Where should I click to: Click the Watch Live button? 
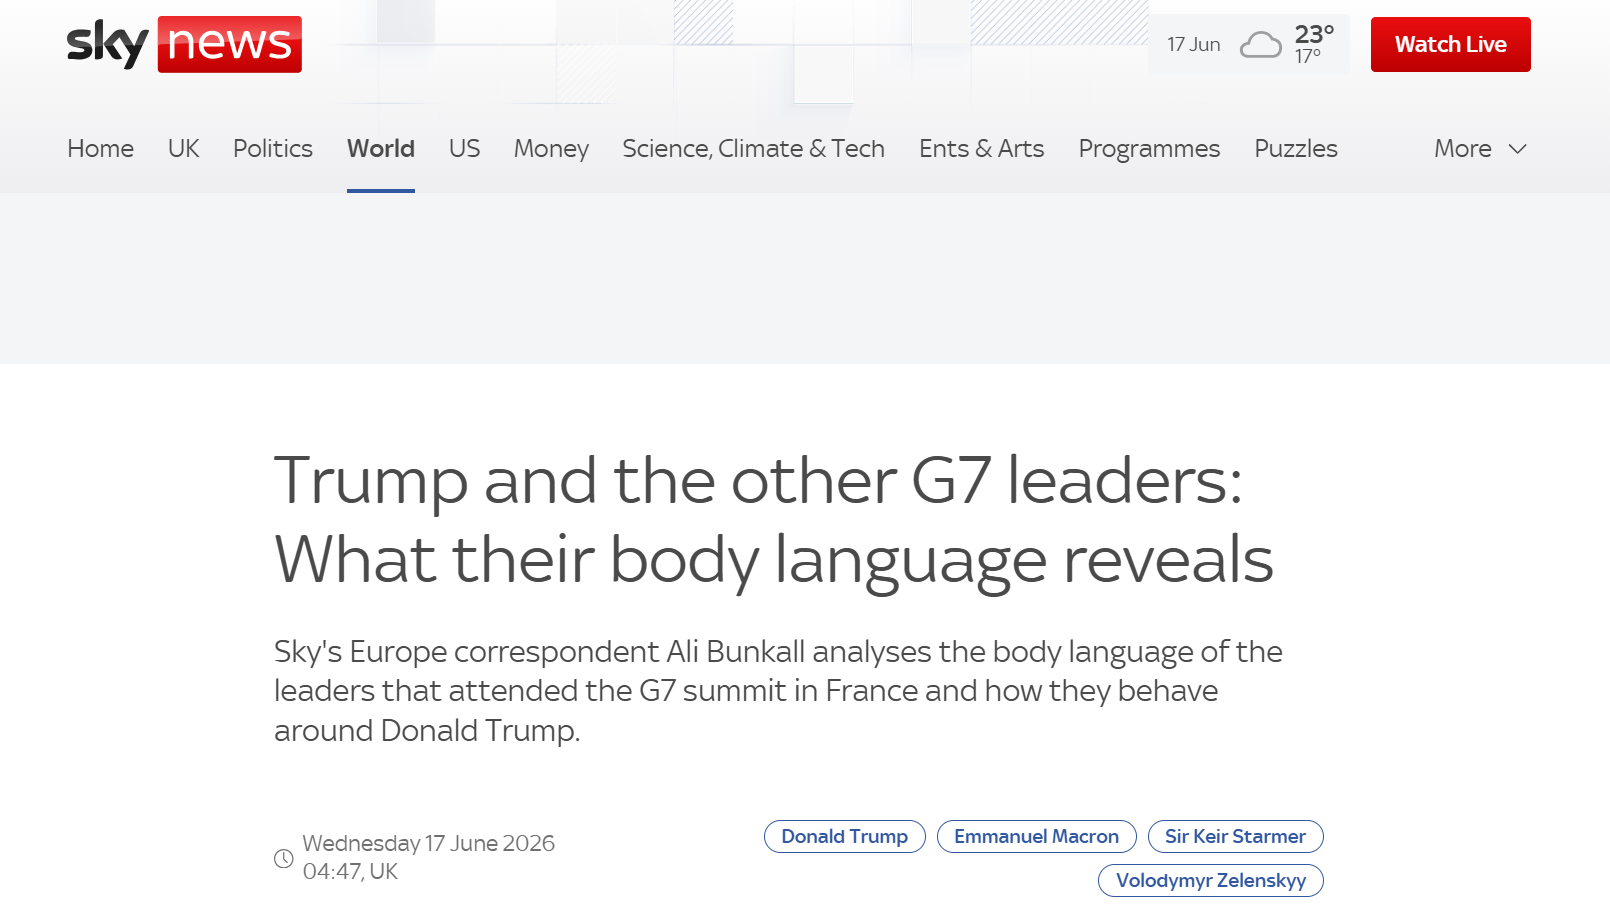click(x=1451, y=44)
